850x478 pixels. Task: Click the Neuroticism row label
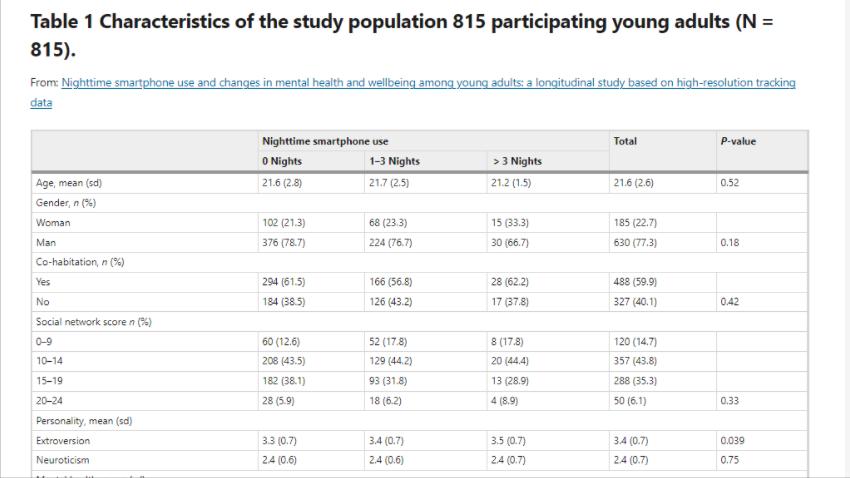coord(62,460)
